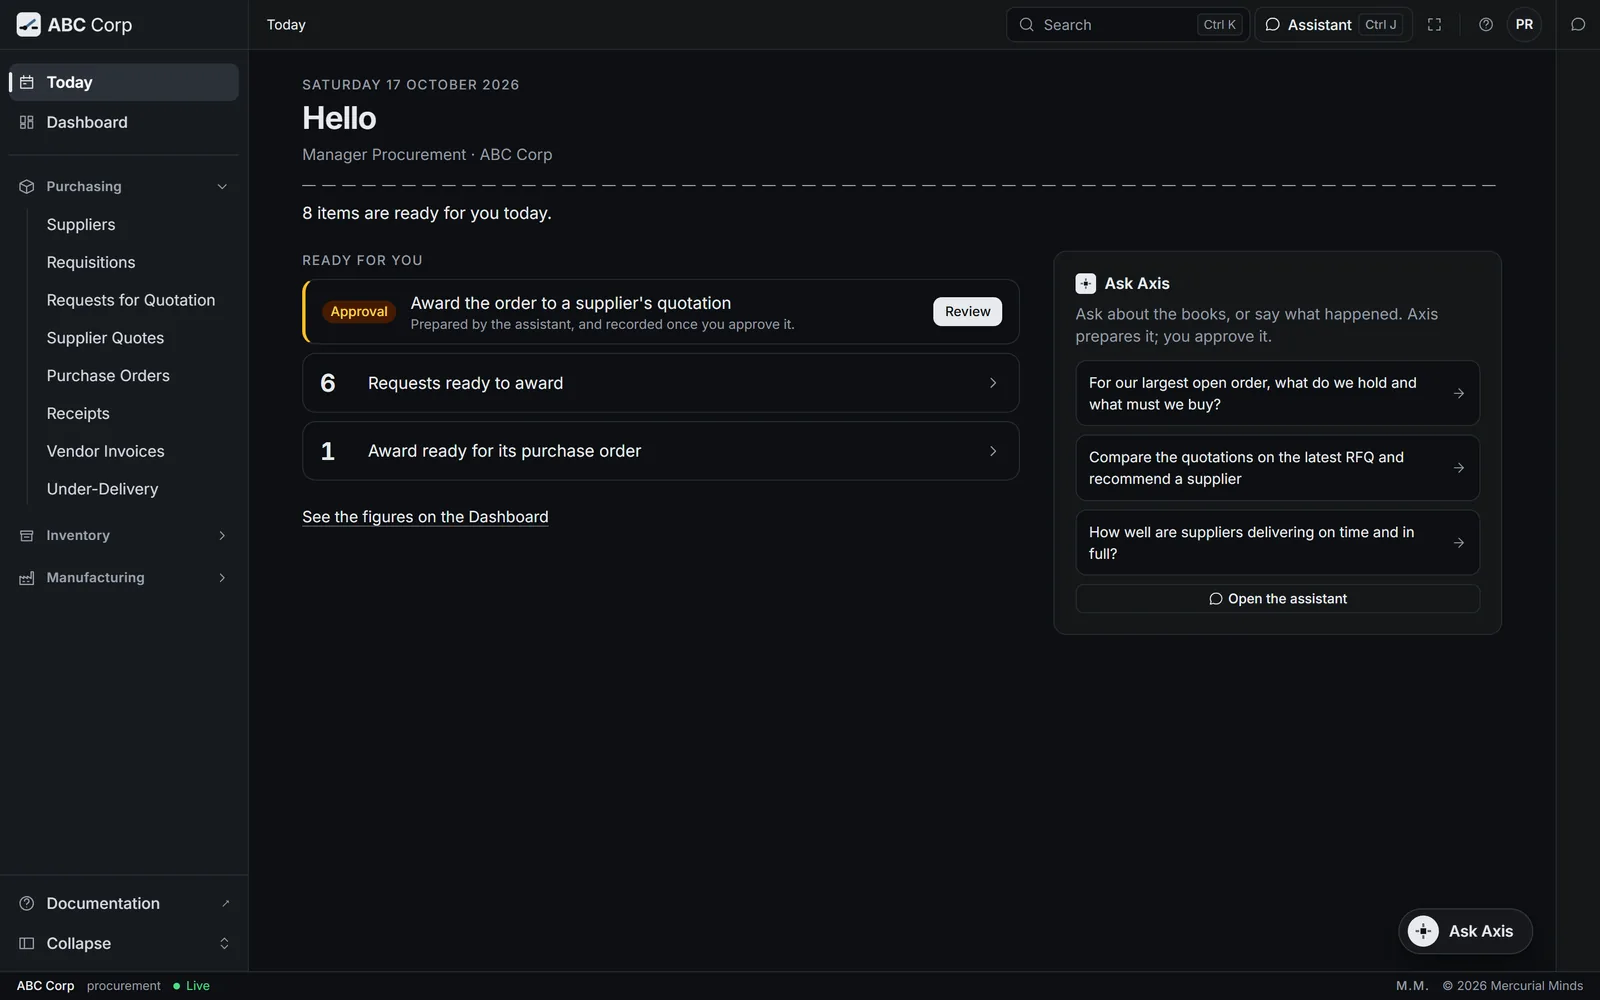
Task: Click the Dashboard grid icon
Action: [27, 122]
